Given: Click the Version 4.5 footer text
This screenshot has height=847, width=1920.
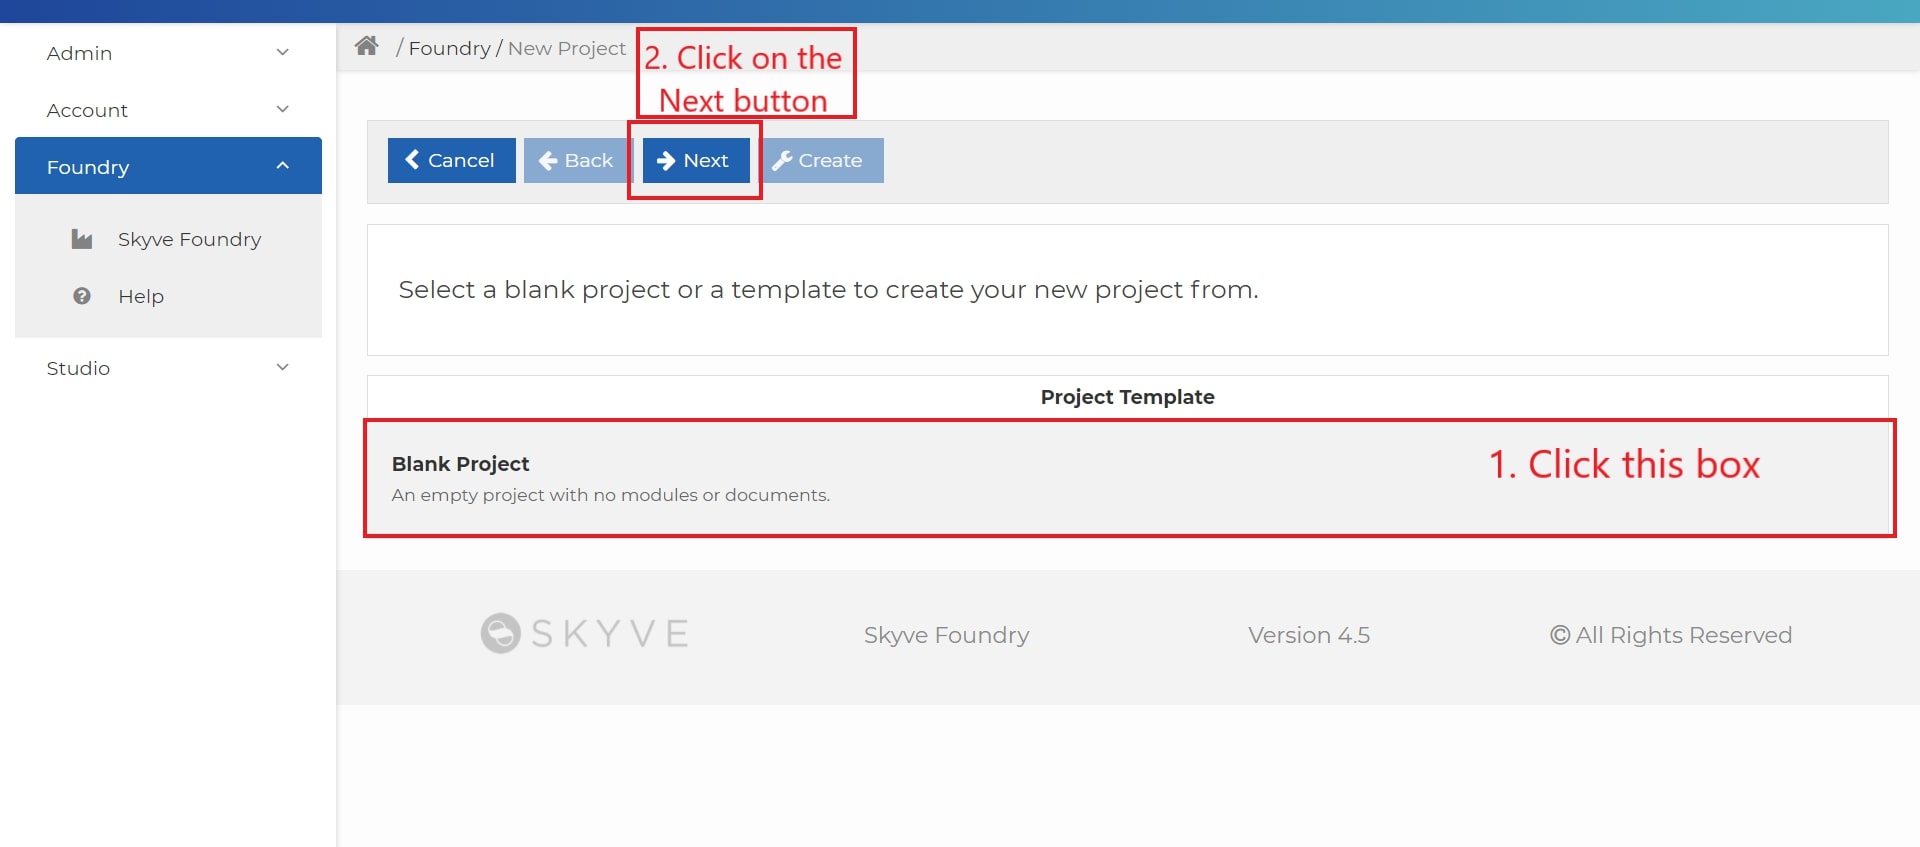Looking at the screenshot, I should 1309,635.
